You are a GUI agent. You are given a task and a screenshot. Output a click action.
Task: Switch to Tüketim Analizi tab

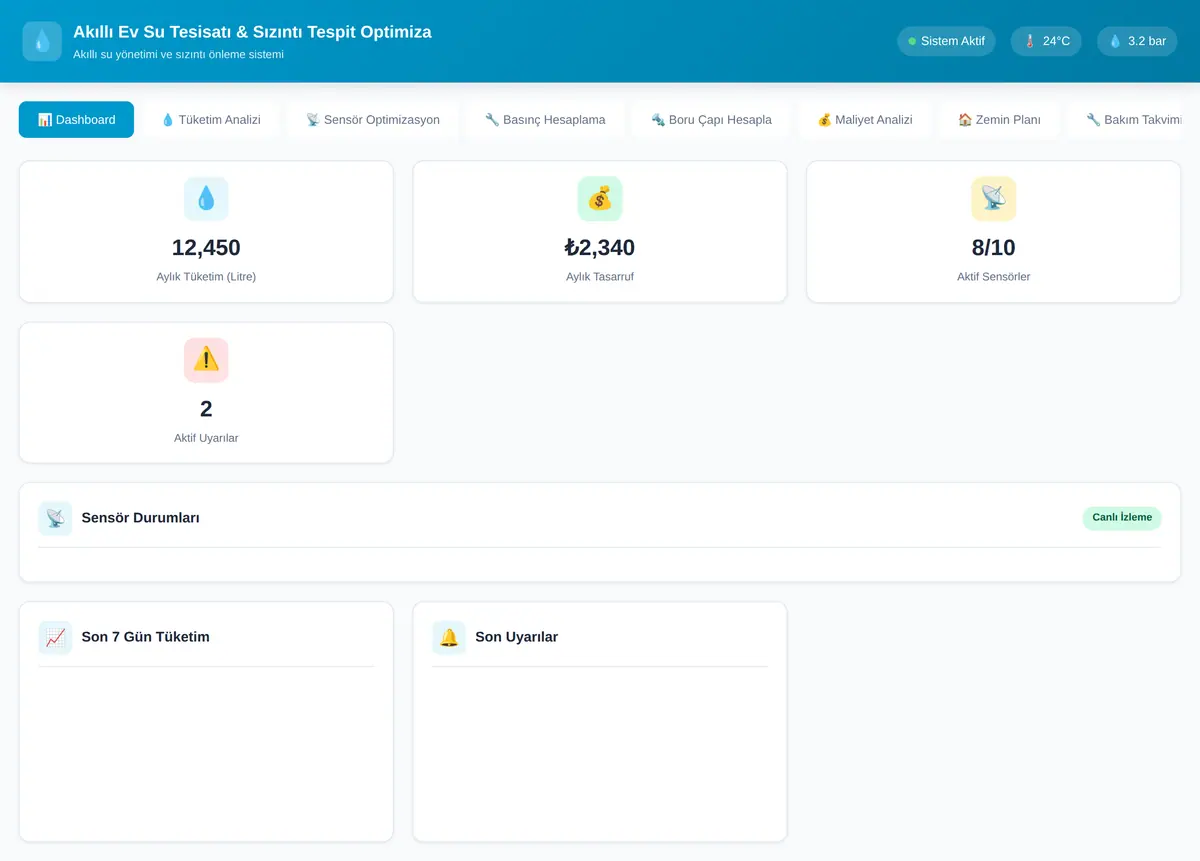tap(211, 120)
